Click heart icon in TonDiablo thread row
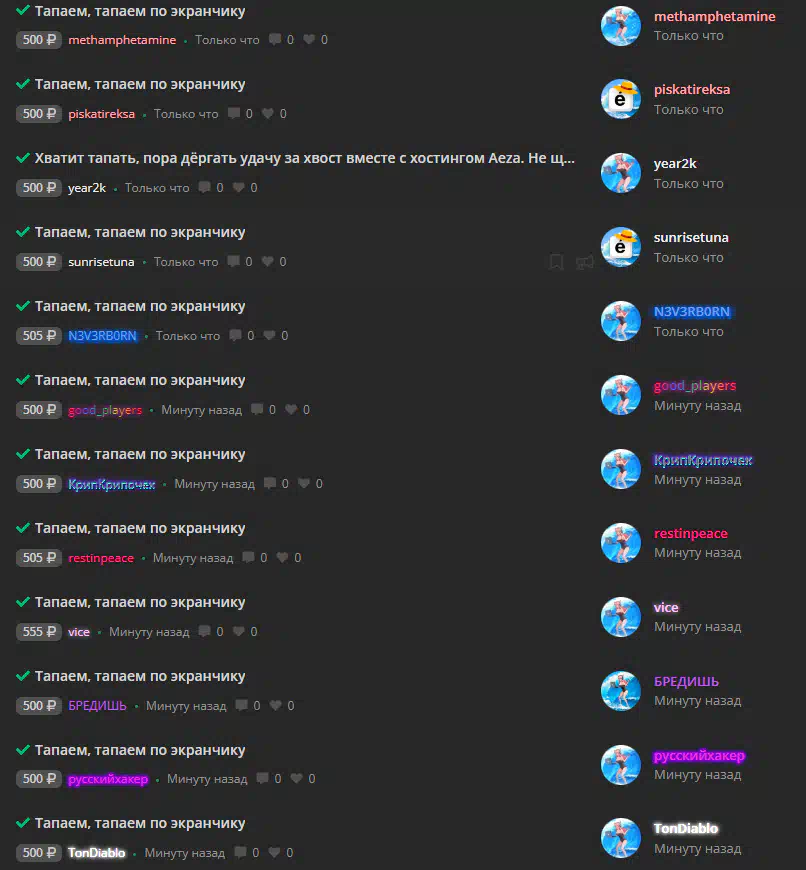Viewport: 806px width, 870px height. [x=274, y=852]
